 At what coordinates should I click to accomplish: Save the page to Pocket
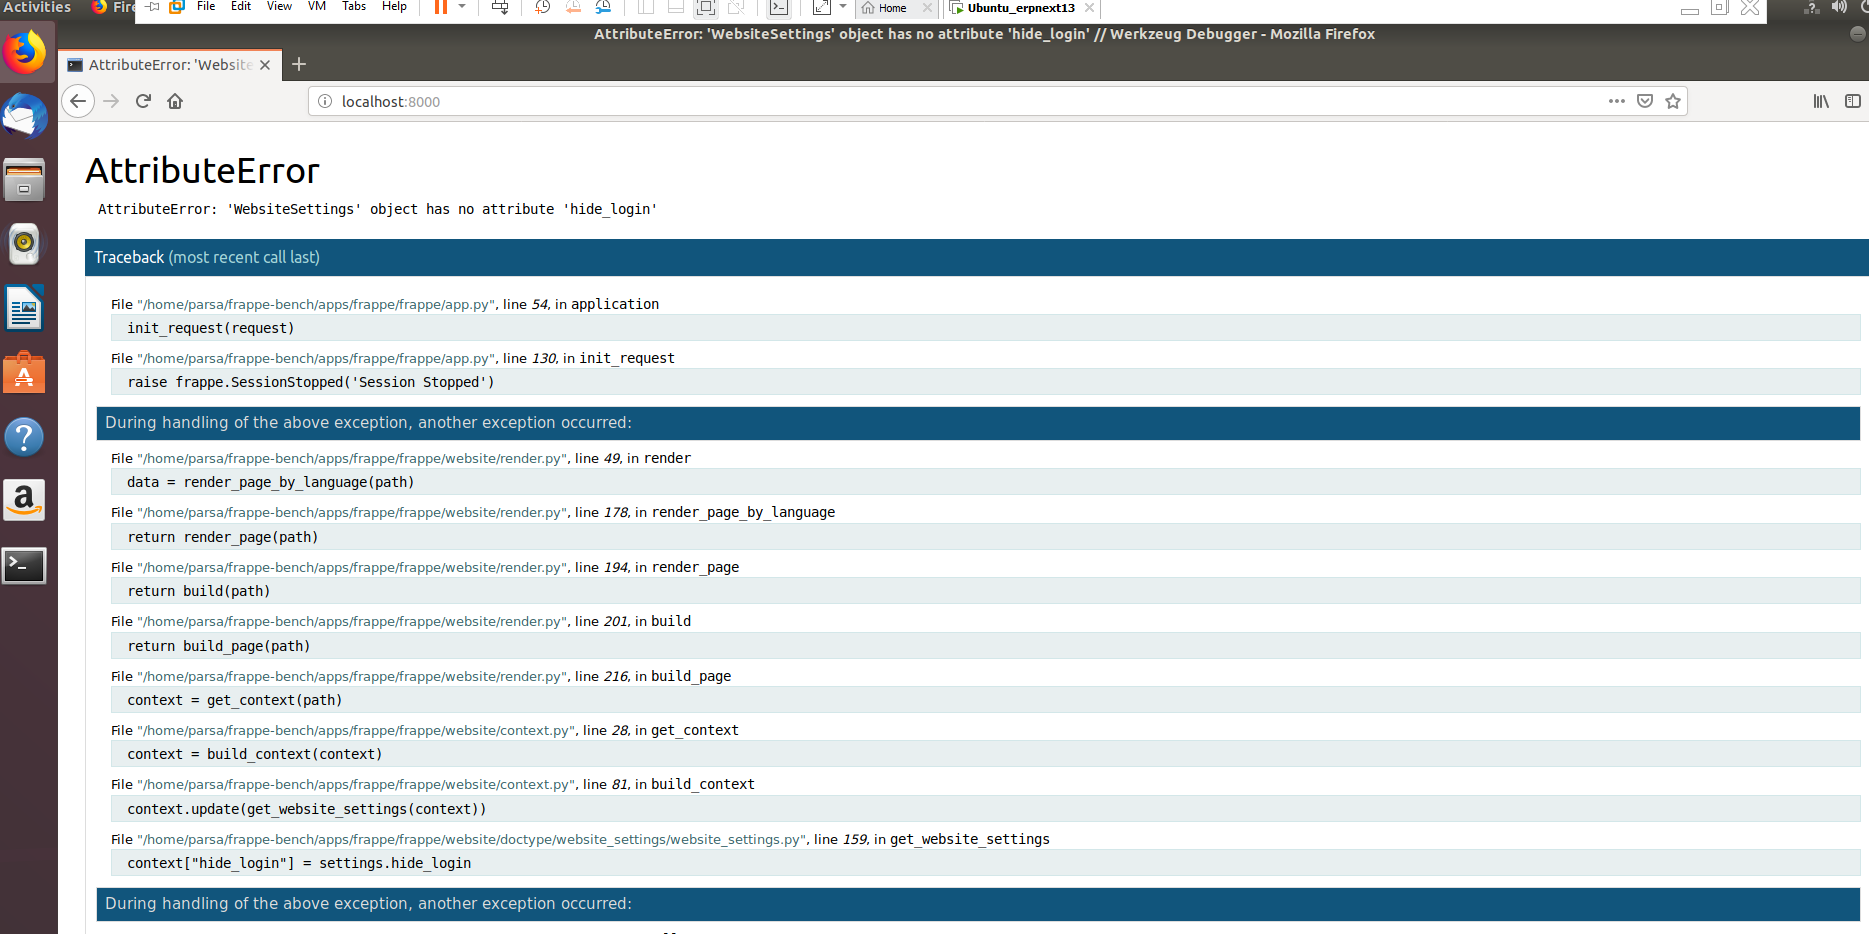pyautogui.click(x=1645, y=101)
